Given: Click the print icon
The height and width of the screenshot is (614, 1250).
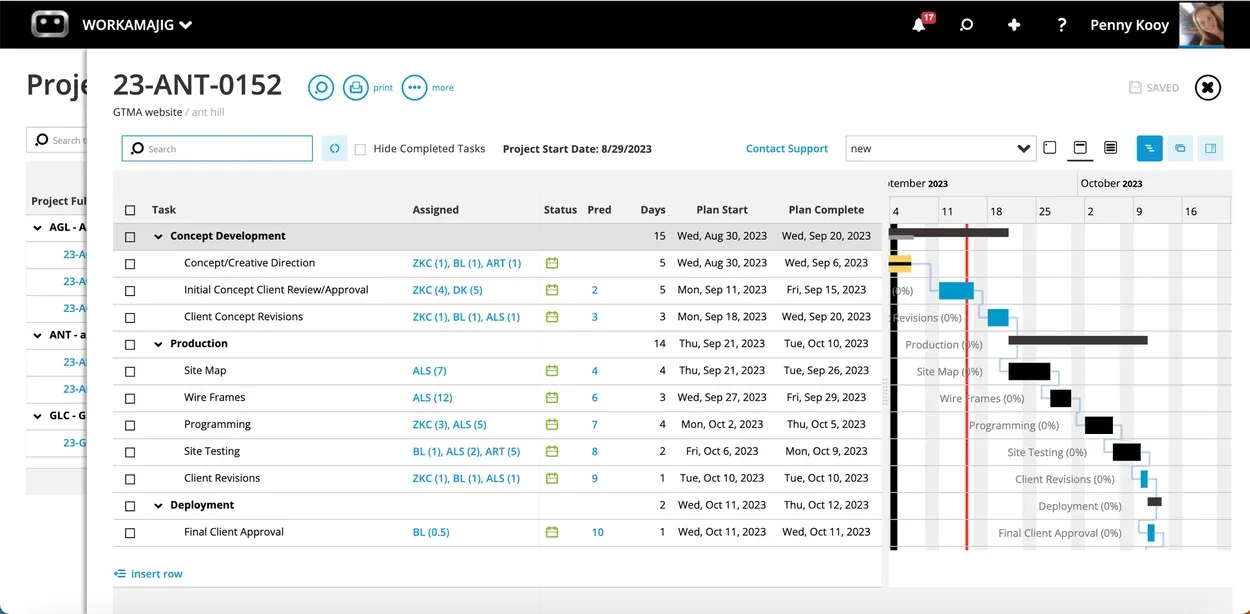Looking at the screenshot, I should (x=356, y=88).
